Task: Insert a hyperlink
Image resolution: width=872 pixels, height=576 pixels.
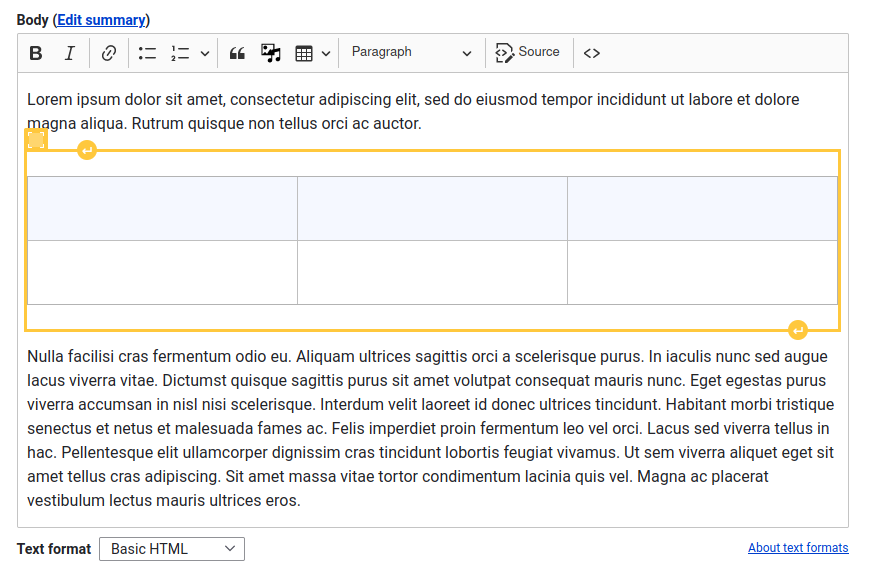Action: [x=108, y=52]
